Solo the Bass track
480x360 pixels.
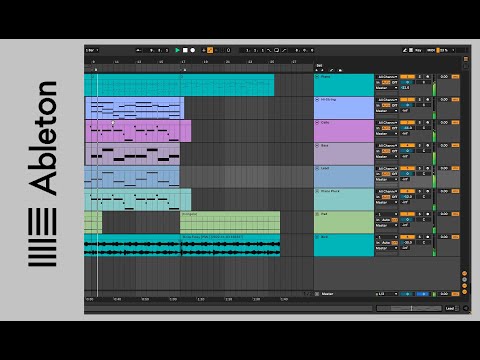point(420,146)
